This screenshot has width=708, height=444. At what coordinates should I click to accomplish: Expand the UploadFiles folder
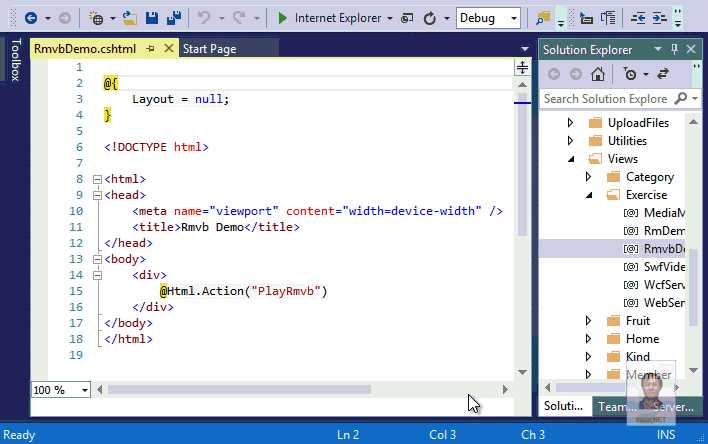pyautogui.click(x=570, y=122)
